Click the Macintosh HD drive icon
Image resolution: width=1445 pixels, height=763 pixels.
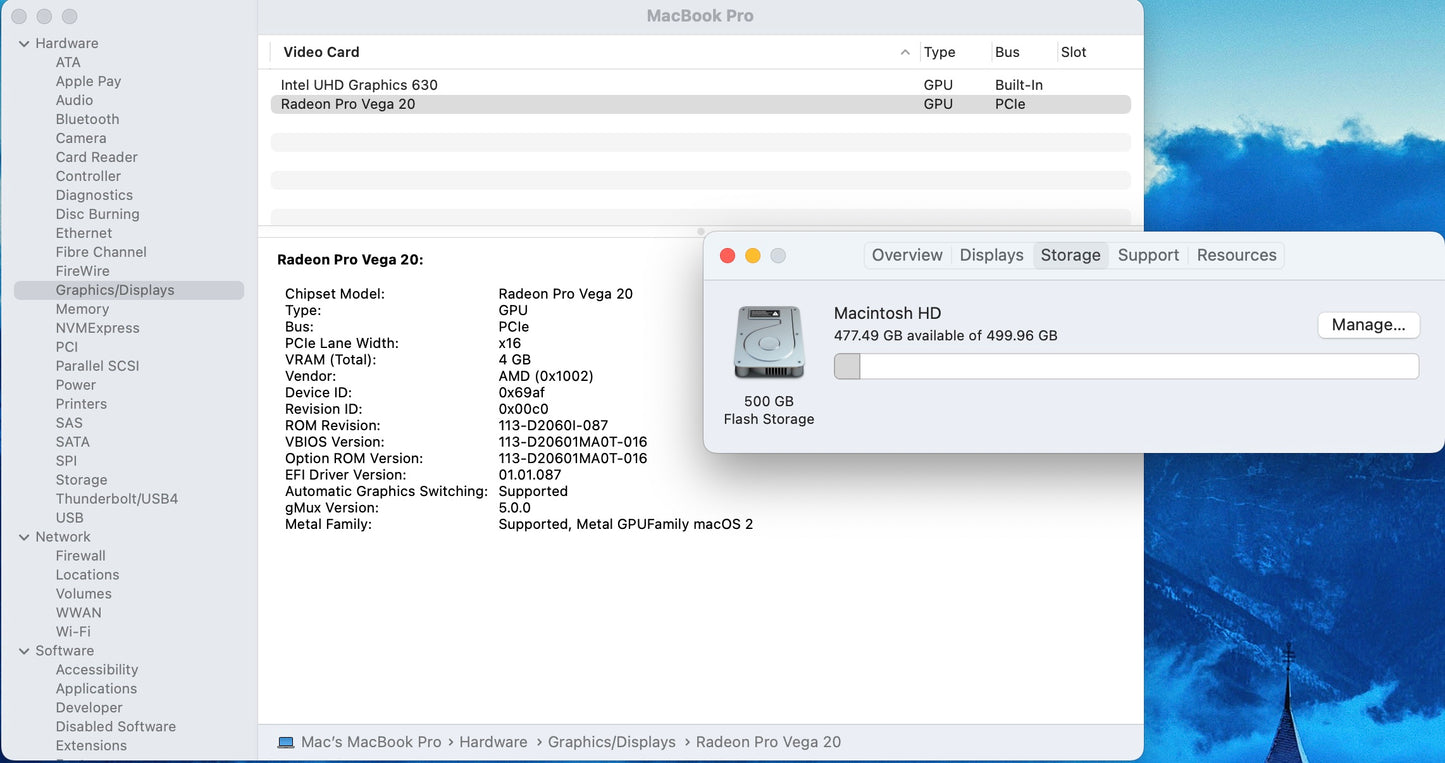[x=768, y=343]
